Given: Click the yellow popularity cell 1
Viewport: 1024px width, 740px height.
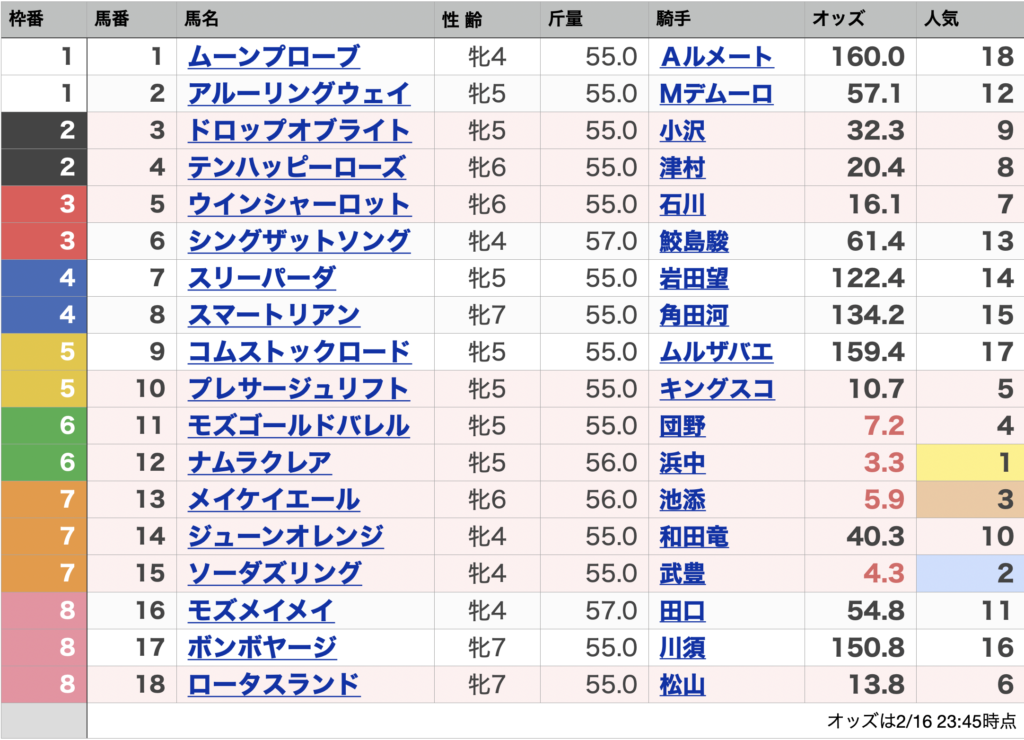Looking at the screenshot, I should click(970, 463).
